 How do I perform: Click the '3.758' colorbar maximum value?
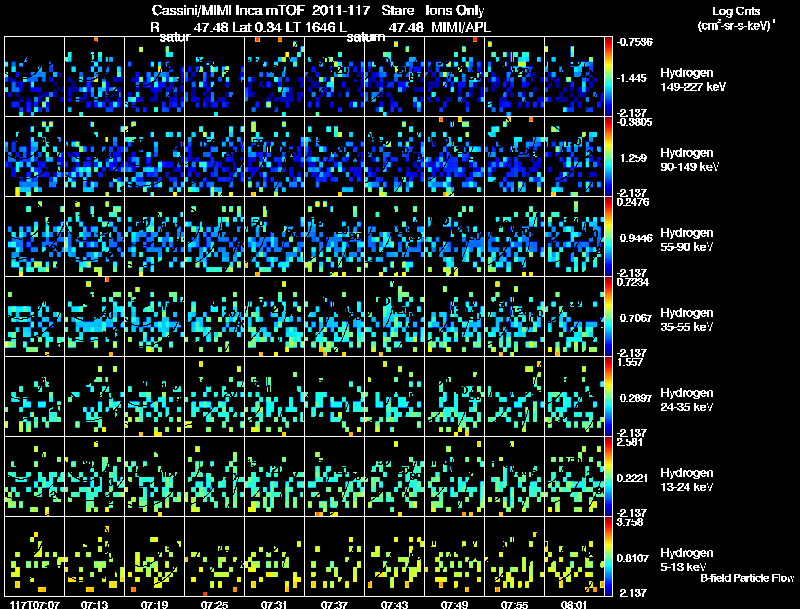(x=630, y=522)
